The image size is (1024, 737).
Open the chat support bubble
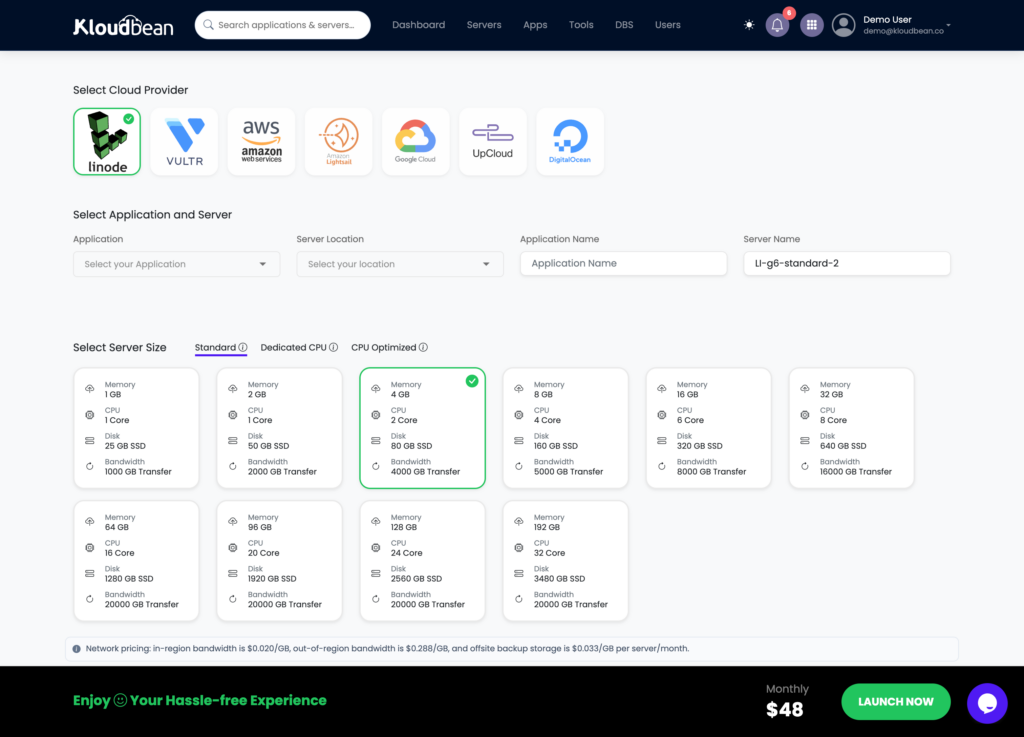(987, 703)
